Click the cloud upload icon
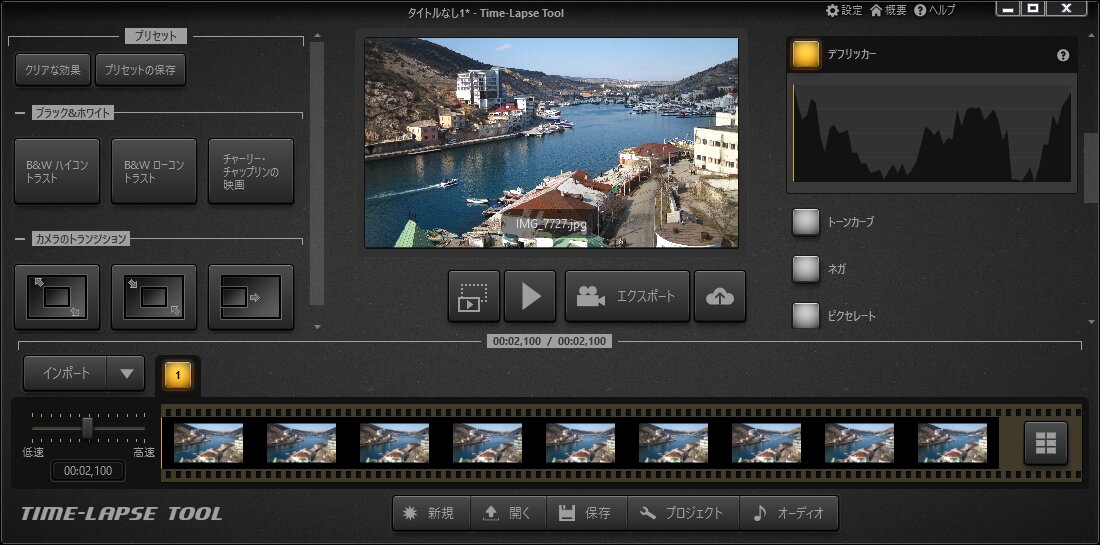Image resolution: width=1100 pixels, height=545 pixels. pyautogui.click(x=720, y=296)
